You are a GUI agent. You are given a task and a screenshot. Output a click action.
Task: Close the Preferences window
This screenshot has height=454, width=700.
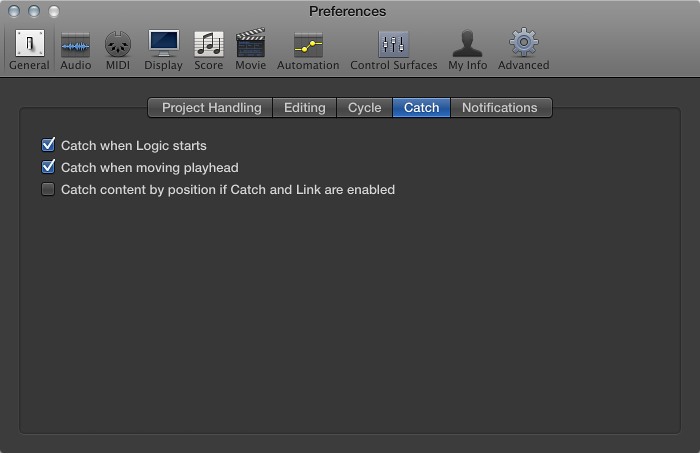click(13, 11)
